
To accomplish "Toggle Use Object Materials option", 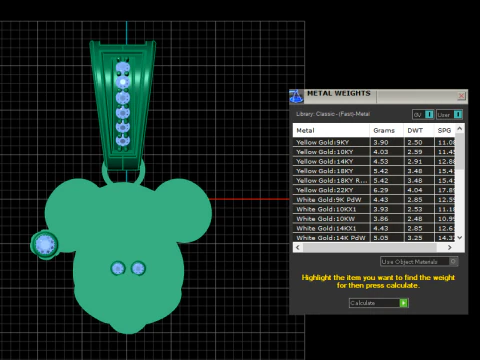I will point(419,262).
